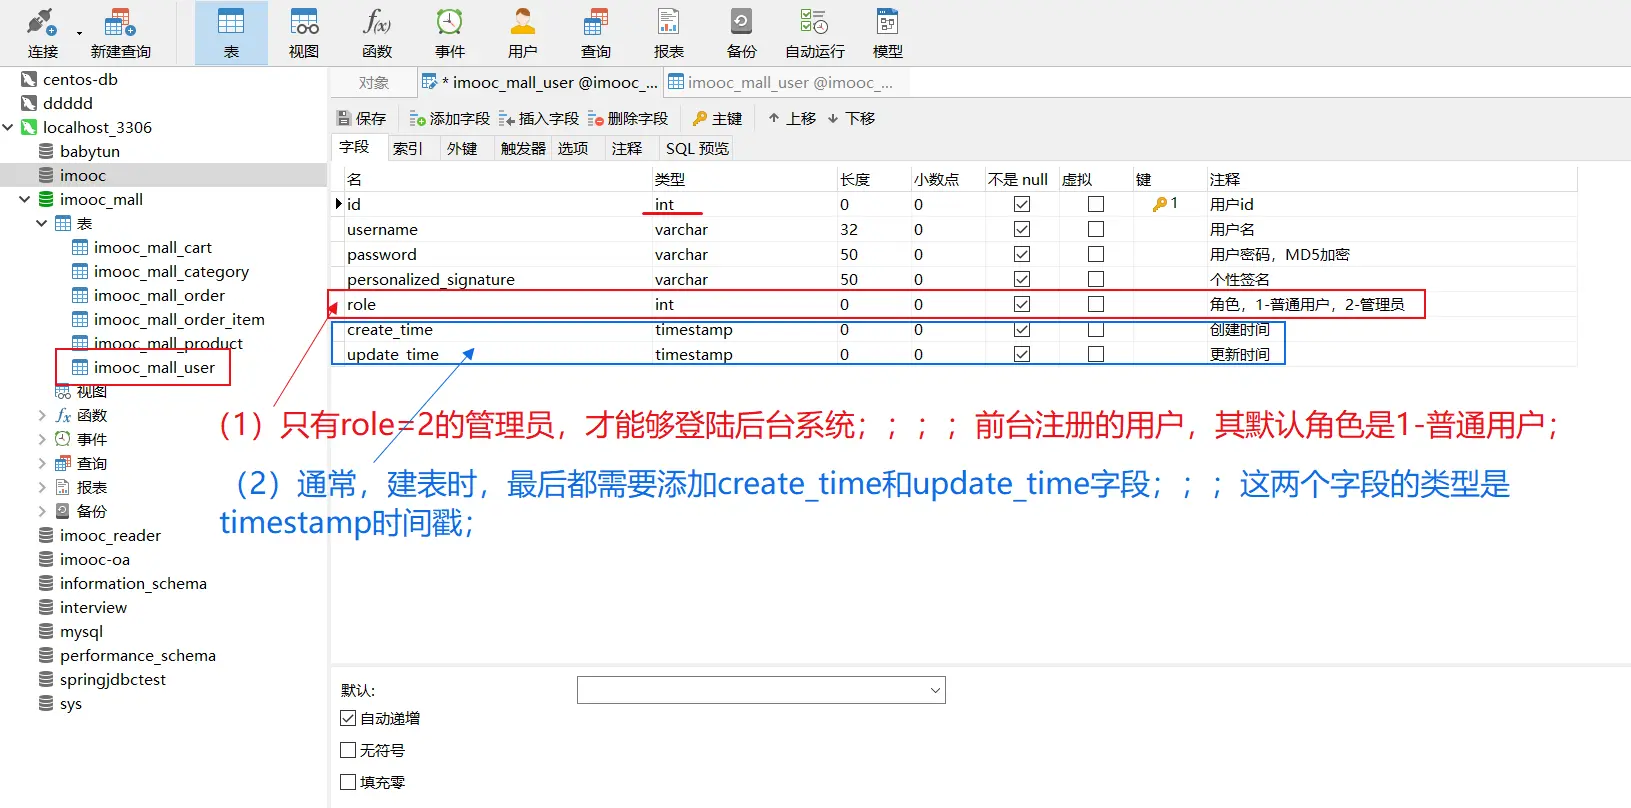This screenshot has height=808, width=1631.
Task: Toggle 不是 null checkbox for id
Action: coord(1022,204)
